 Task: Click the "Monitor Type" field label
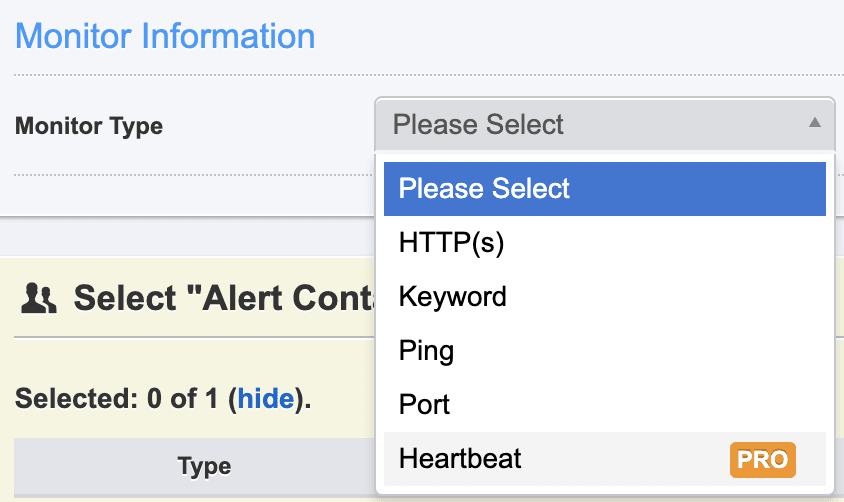coord(89,126)
